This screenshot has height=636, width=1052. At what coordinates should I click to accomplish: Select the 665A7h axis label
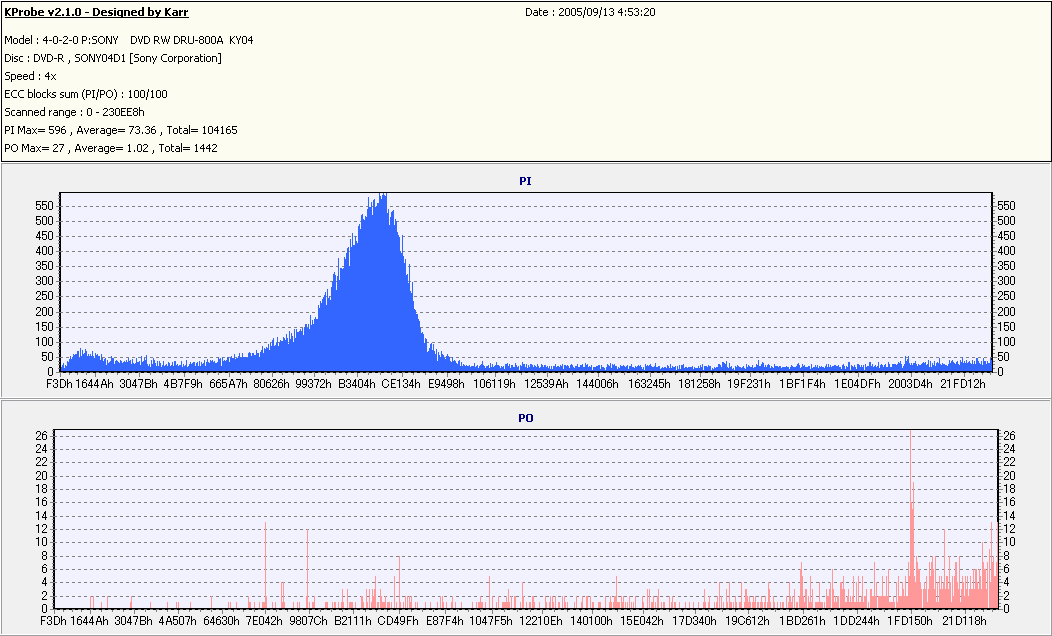click(x=228, y=384)
